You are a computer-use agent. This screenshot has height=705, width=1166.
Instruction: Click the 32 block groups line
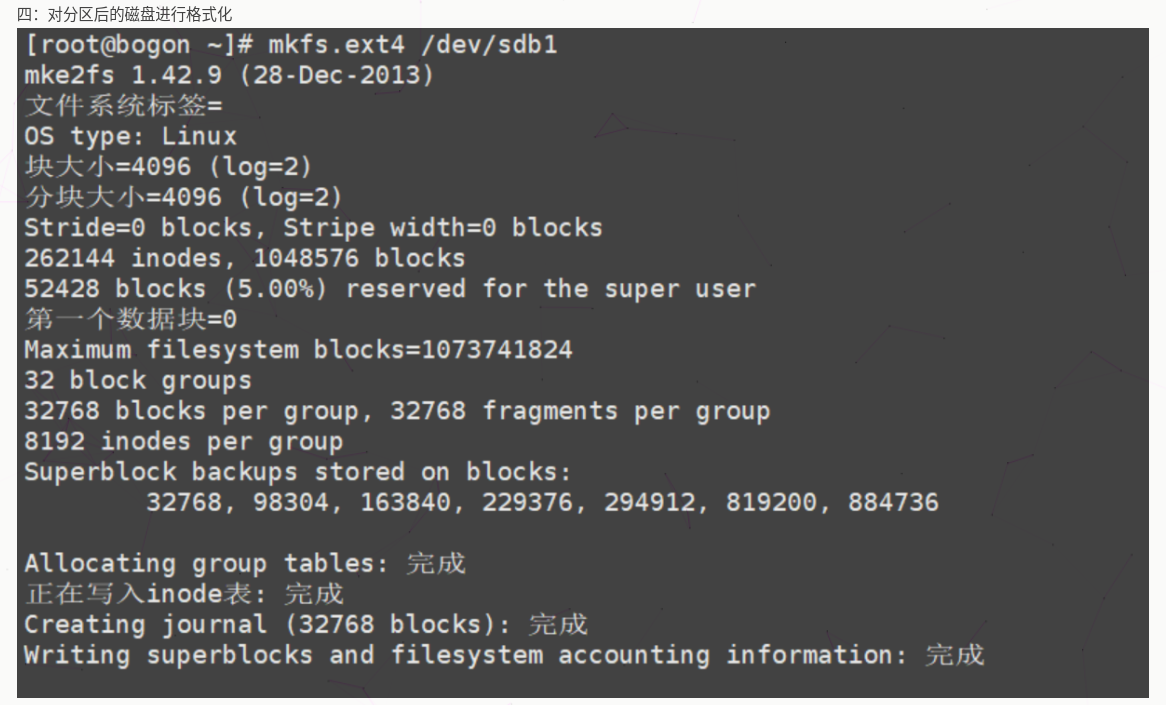click(138, 381)
